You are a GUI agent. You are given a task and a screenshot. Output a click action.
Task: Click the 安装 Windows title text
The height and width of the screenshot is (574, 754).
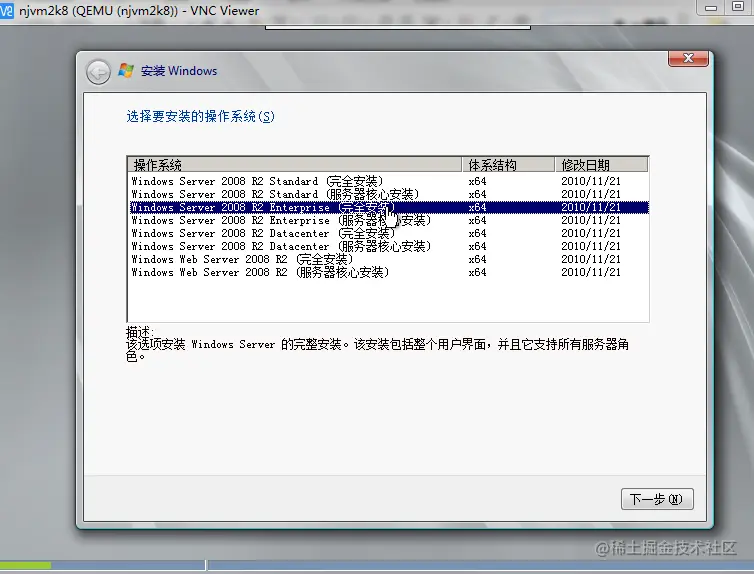pyautogui.click(x=179, y=71)
